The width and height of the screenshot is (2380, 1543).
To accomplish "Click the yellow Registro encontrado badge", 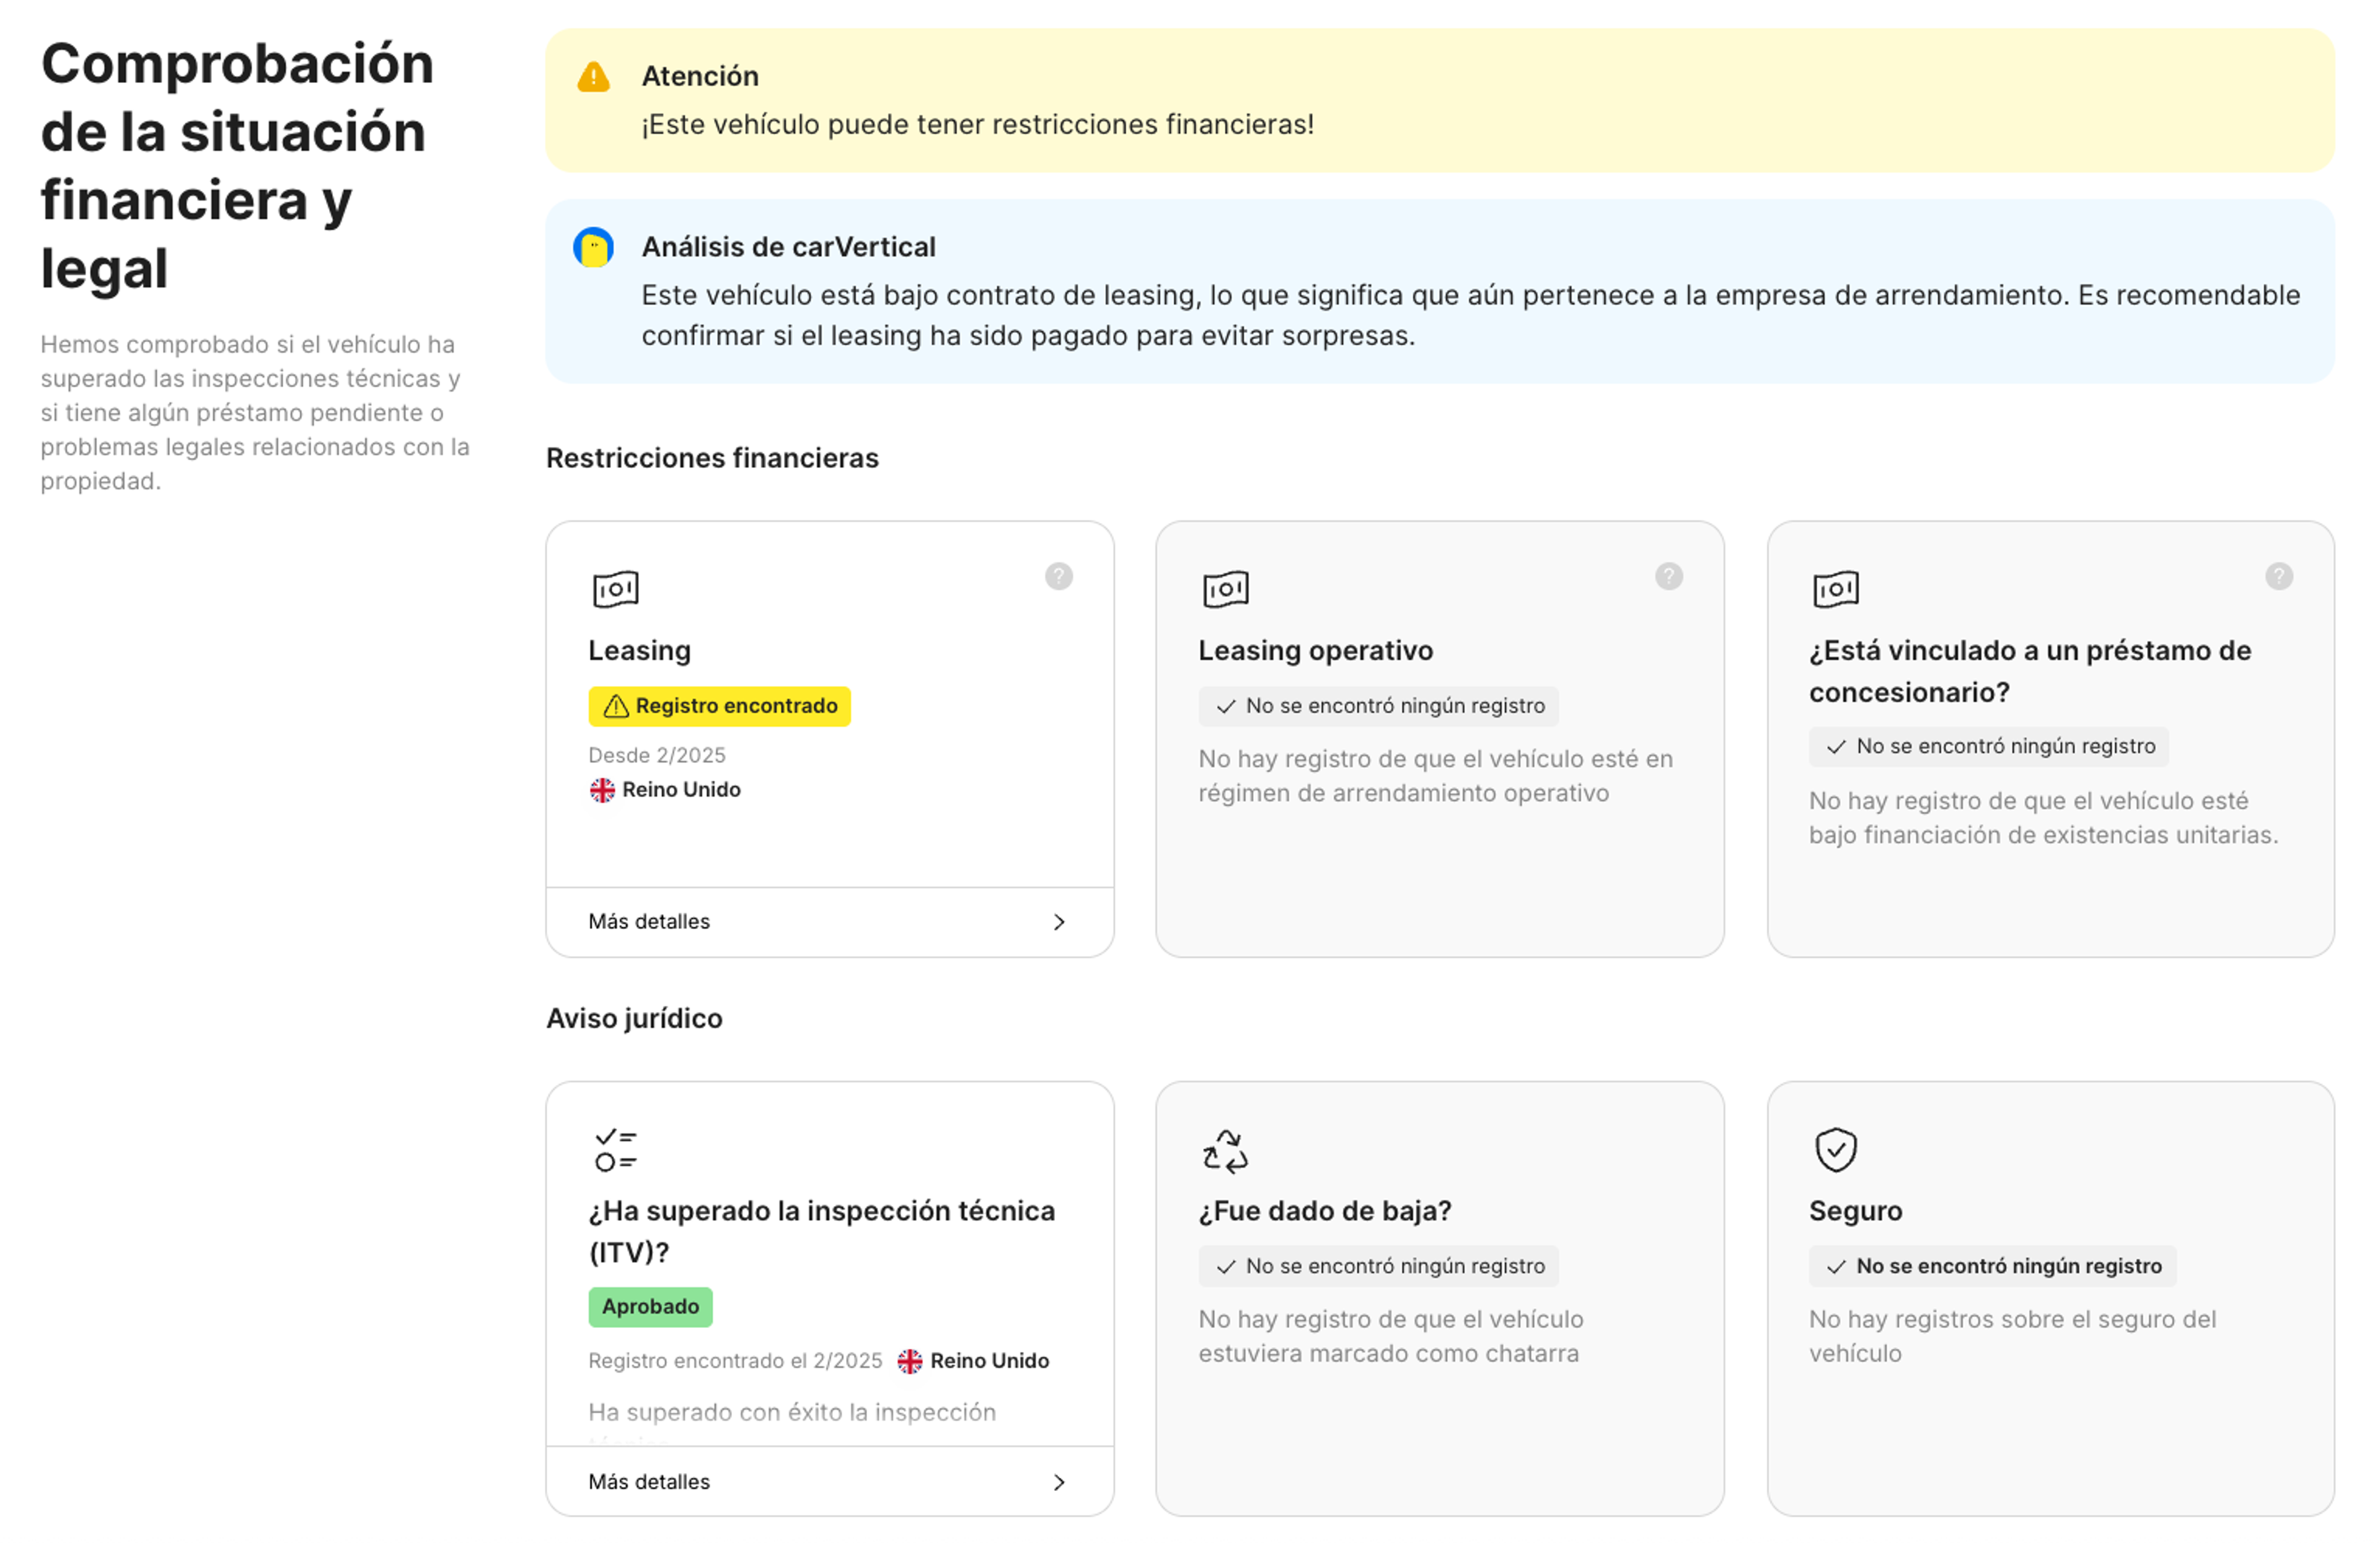I will (x=720, y=706).
